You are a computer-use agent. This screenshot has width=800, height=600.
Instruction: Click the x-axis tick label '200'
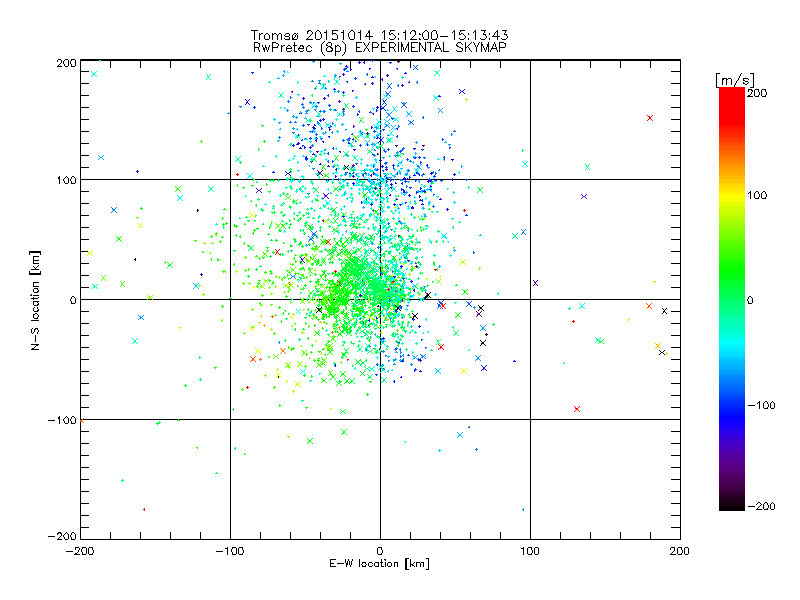pyautogui.click(x=680, y=551)
